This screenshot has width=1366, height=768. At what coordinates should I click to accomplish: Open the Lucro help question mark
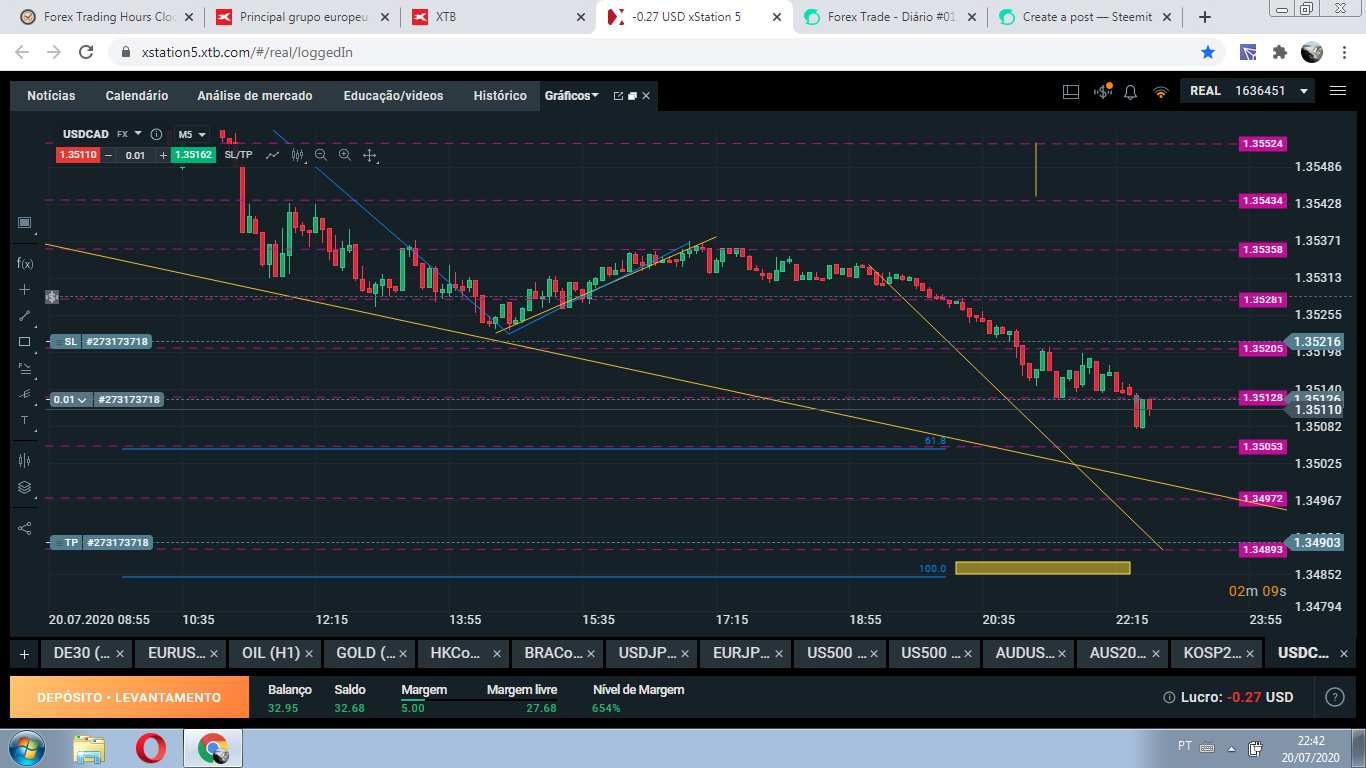[x=1334, y=697]
